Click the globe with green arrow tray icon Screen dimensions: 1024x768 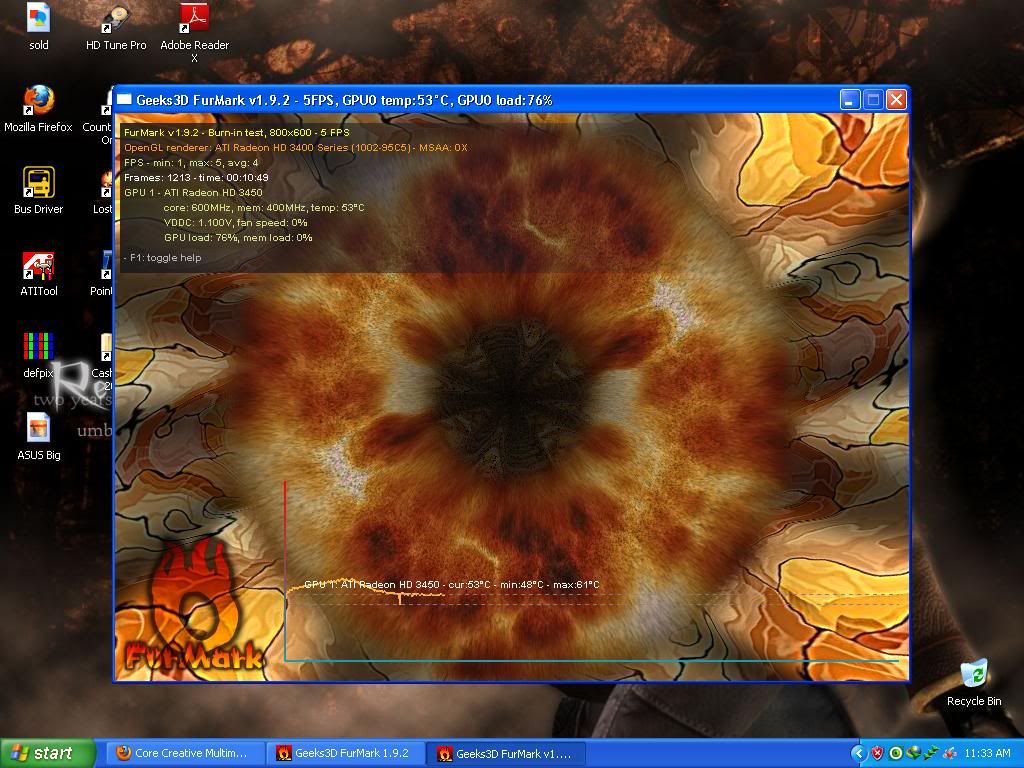click(914, 753)
